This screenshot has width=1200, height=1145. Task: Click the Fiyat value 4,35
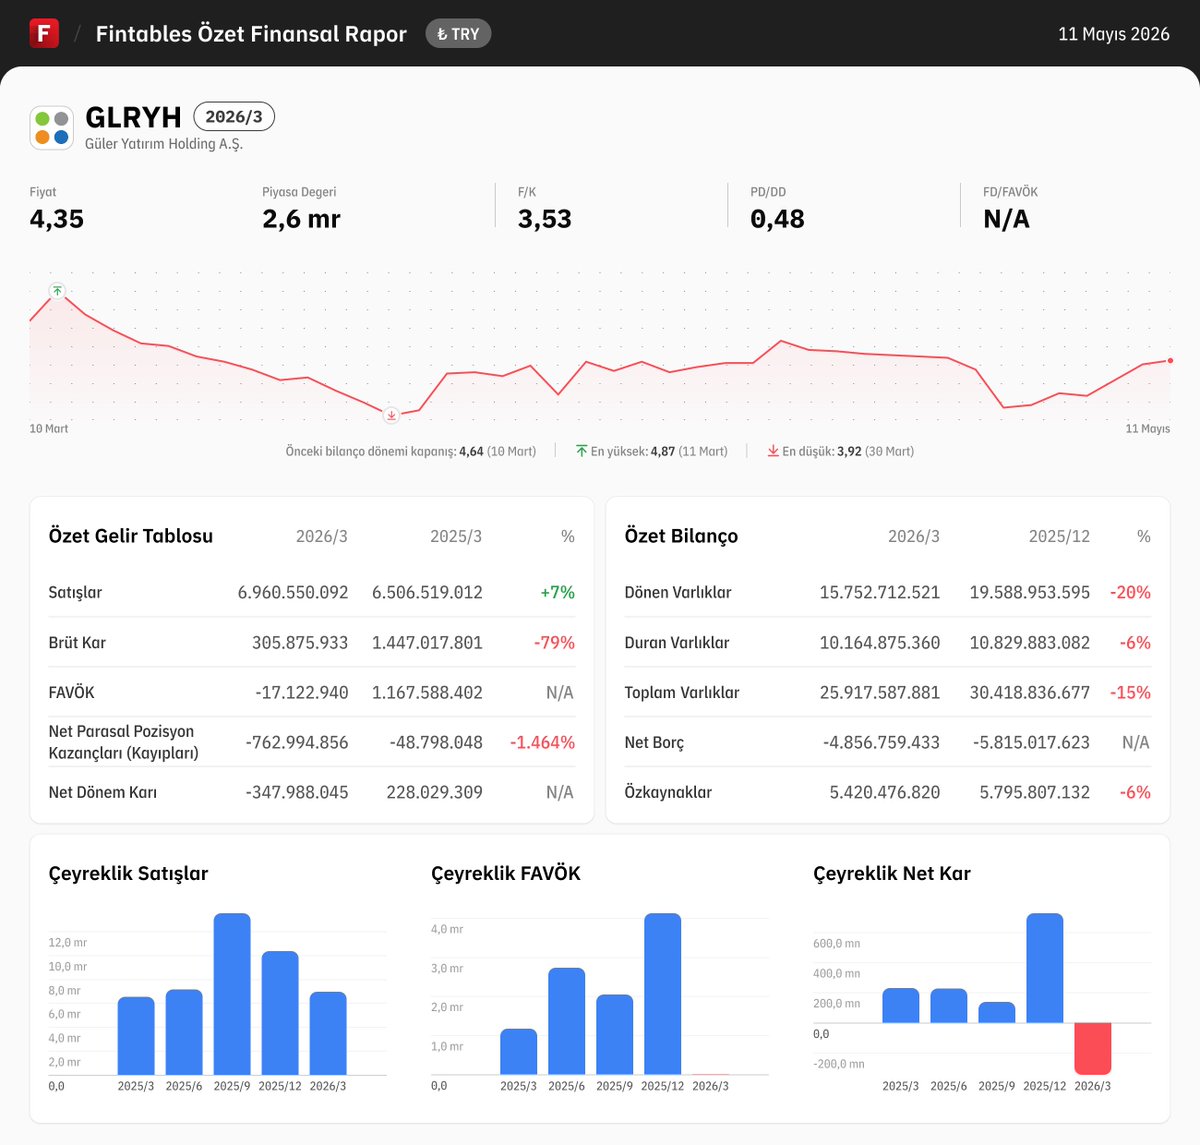pyautogui.click(x=57, y=219)
